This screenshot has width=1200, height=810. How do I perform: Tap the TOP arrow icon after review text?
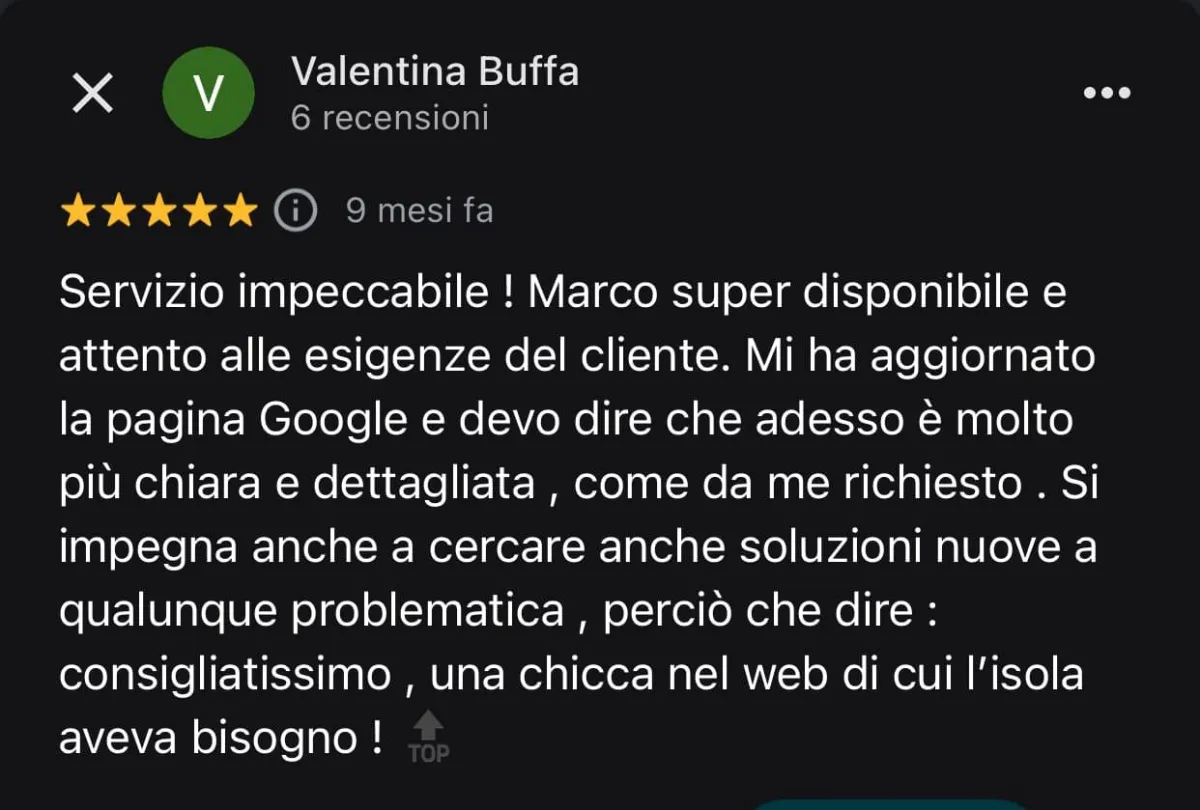pos(429,735)
